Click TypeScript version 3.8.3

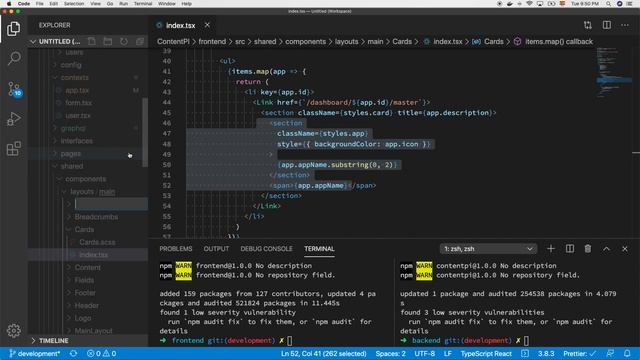point(546,353)
